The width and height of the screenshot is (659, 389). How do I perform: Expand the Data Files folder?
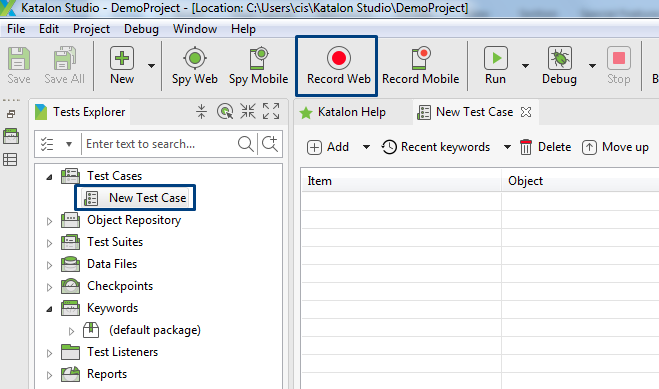pos(49,265)
